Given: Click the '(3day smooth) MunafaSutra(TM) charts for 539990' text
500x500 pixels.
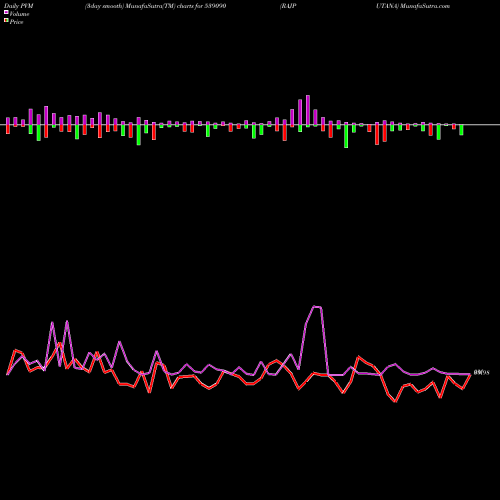Looking at the screenshot, I should coord(155,6).
